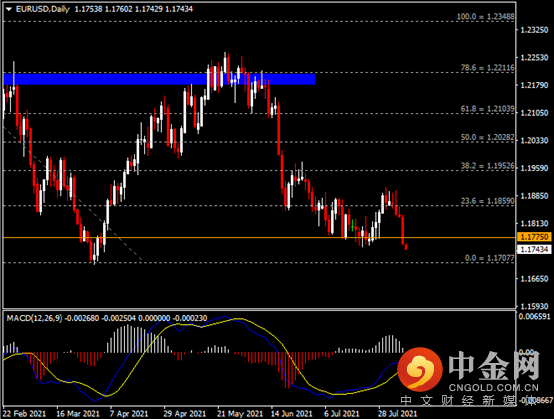Viewport: 554px width, 419px height.
Task: Click the white 1.17434 current price label
Action: [534, 249]
